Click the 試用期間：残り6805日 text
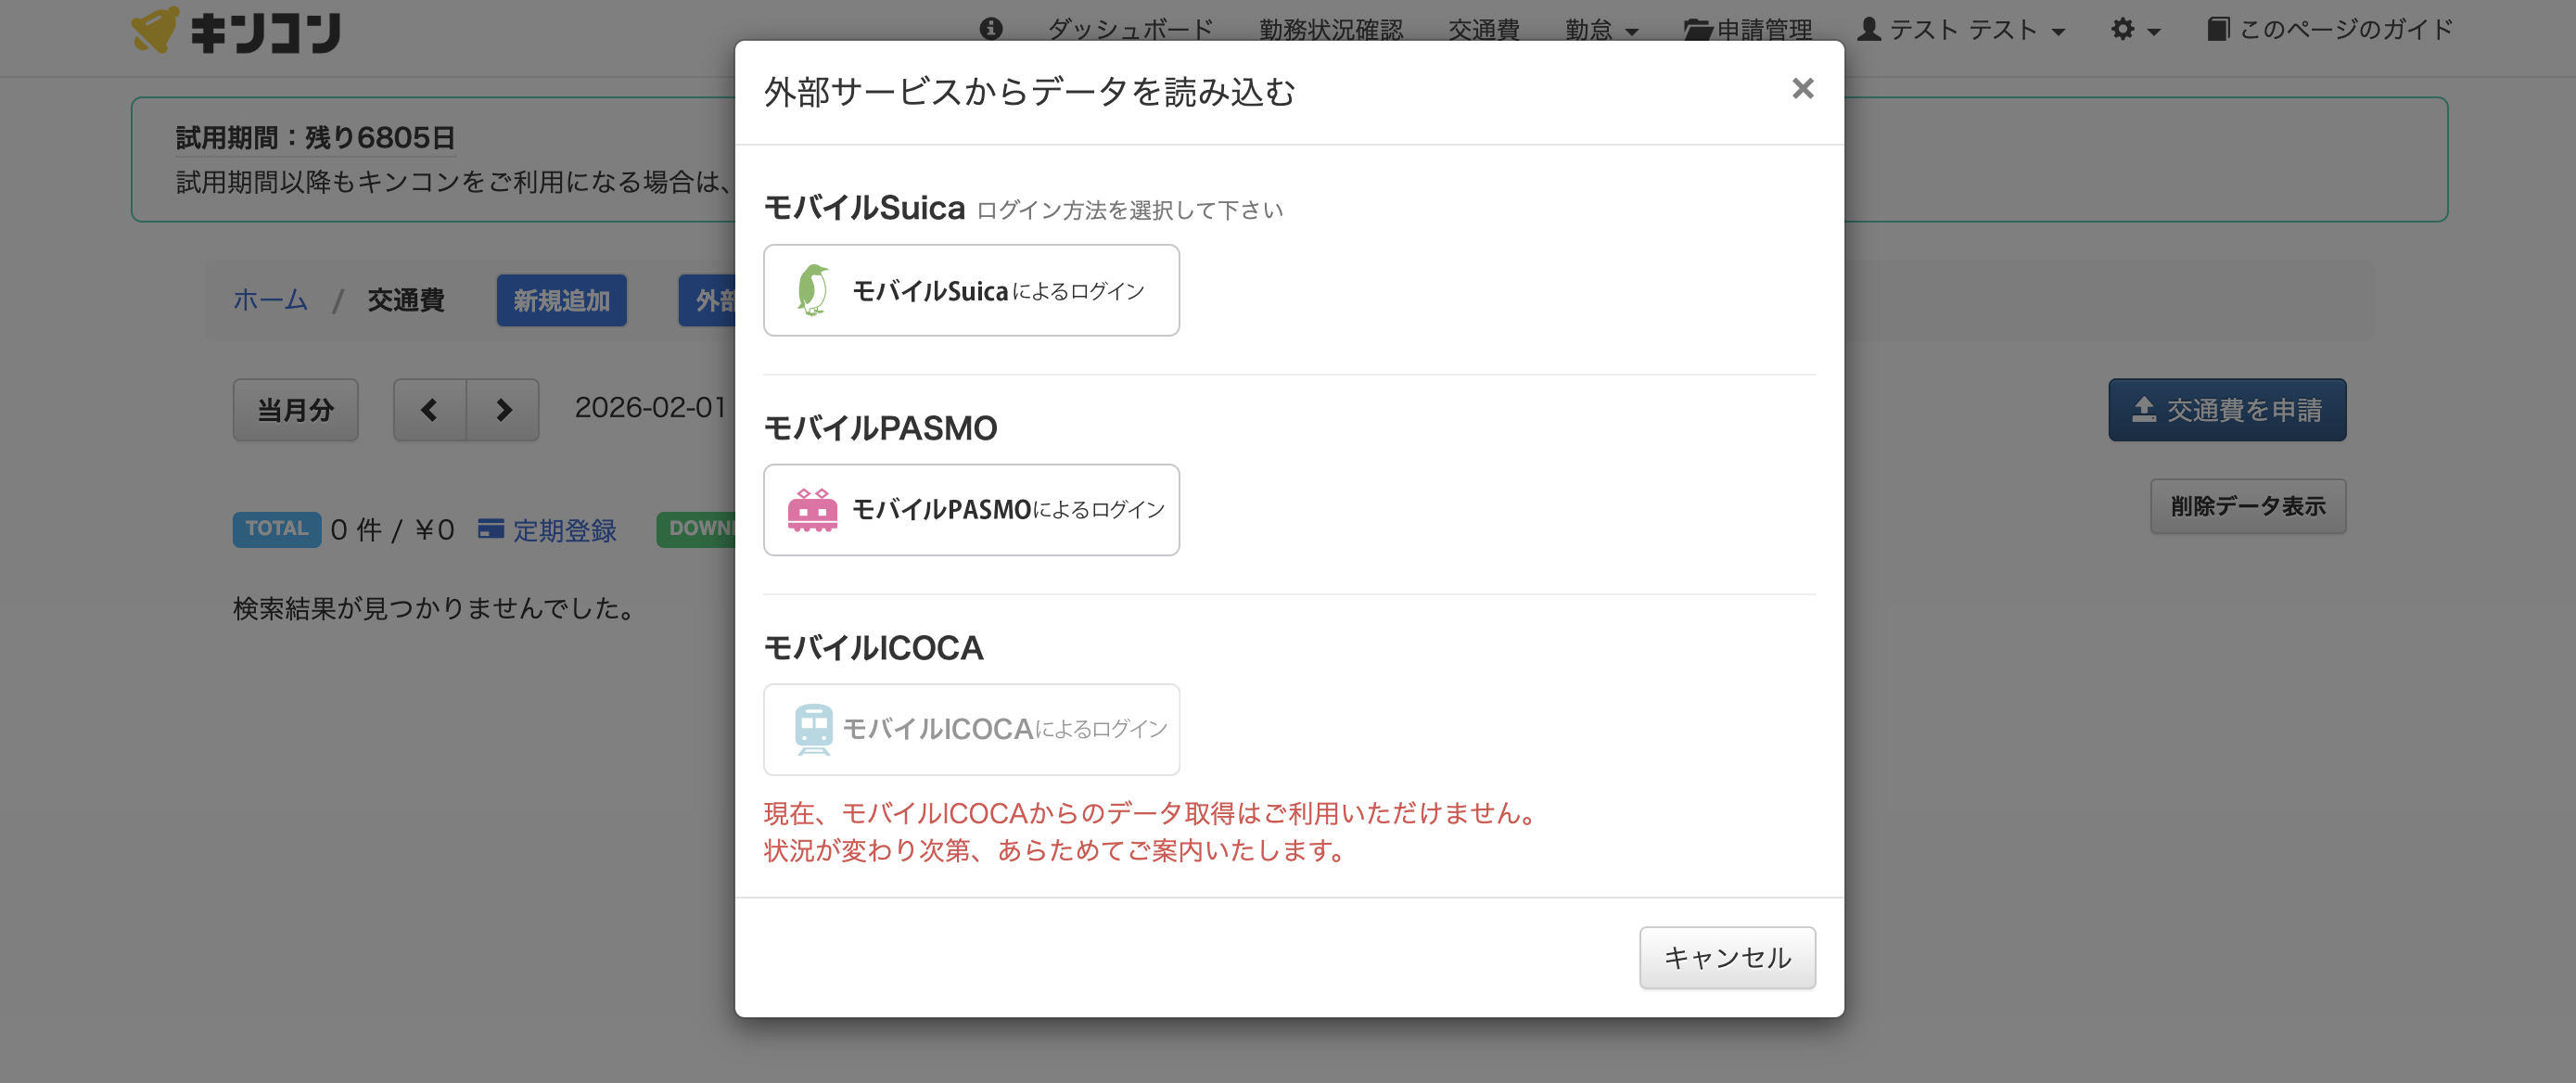Screen dimensions: 2576x1083 [315, 137]
